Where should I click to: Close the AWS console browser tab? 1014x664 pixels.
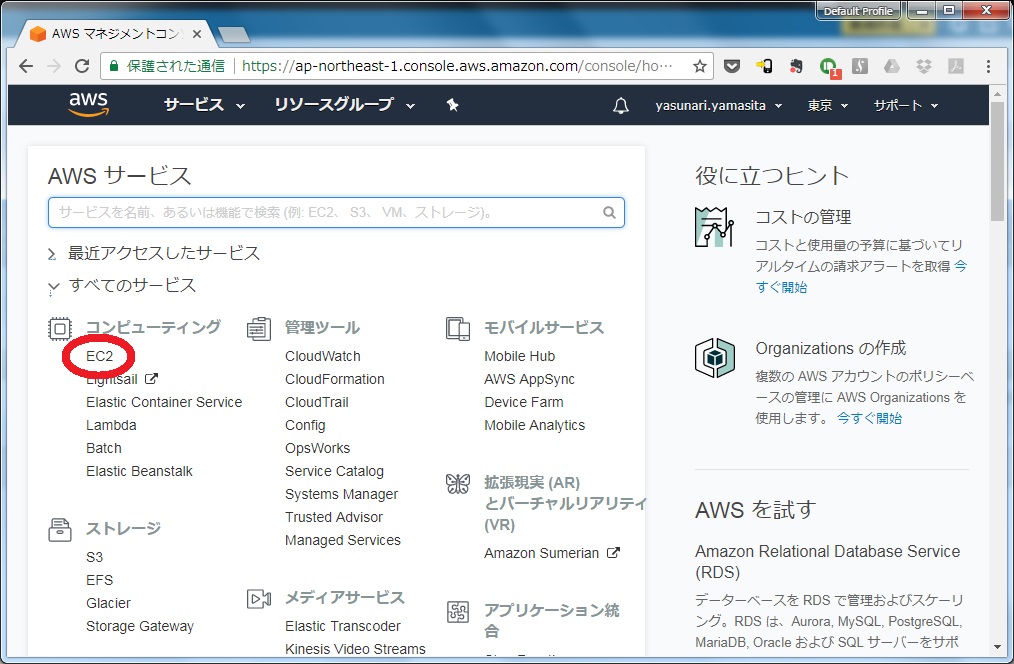(x=197, y=34)
